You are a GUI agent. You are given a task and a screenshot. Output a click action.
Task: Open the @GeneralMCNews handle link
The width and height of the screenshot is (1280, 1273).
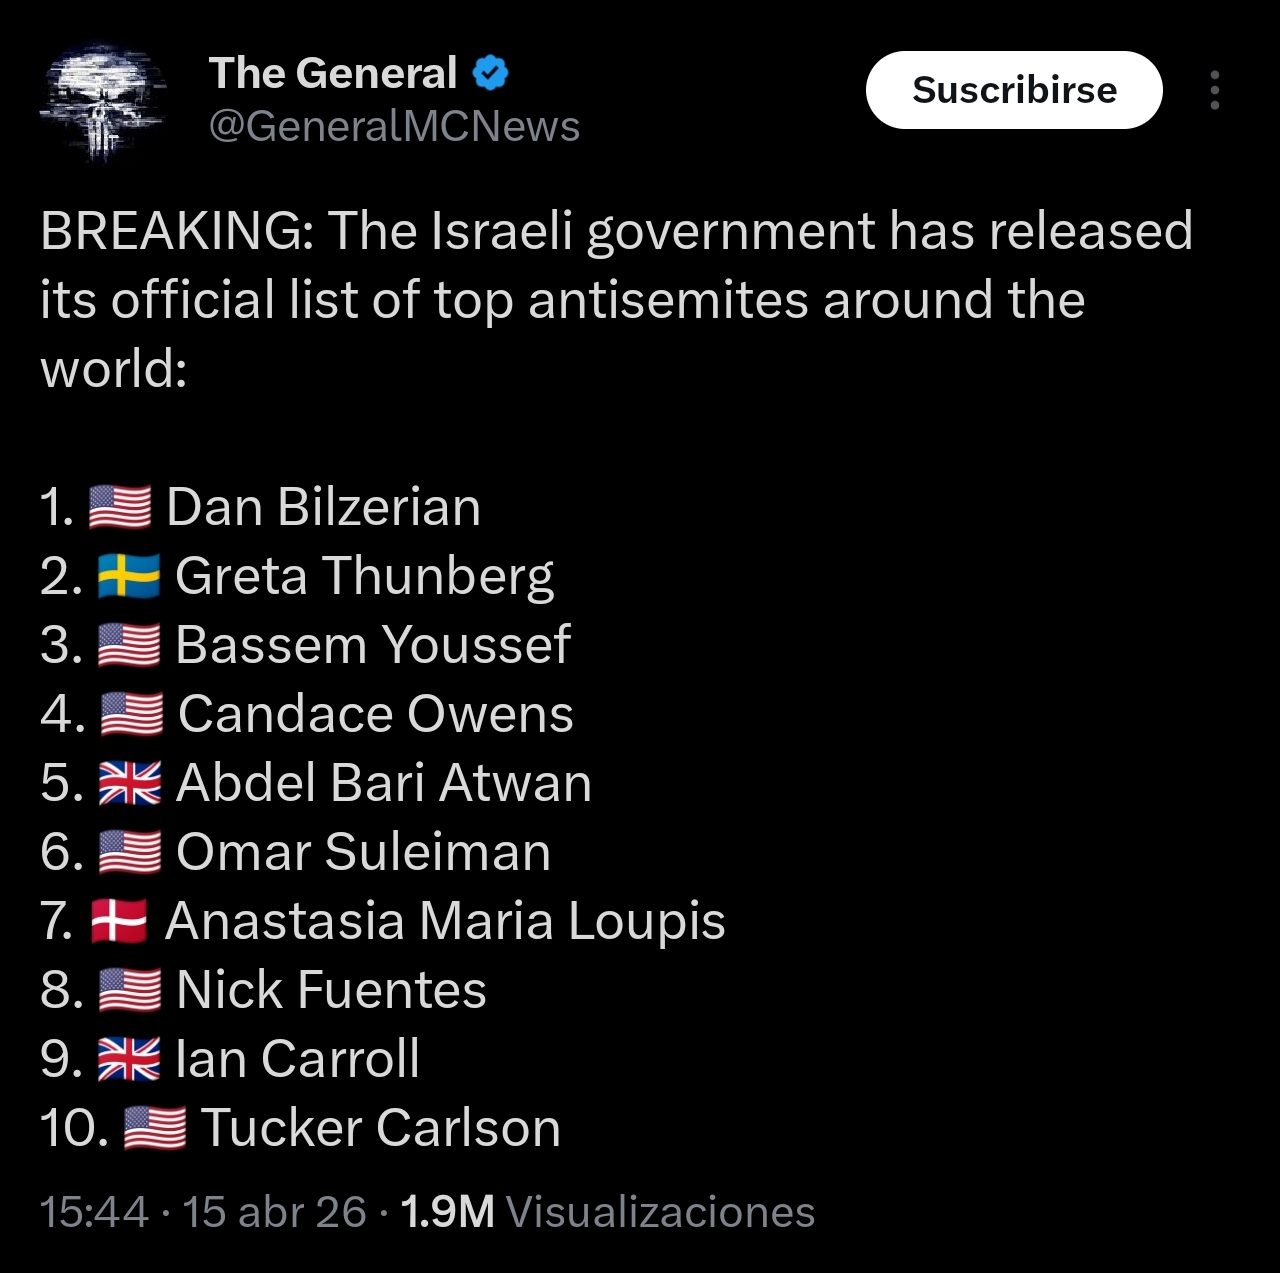tap(394, 127)
